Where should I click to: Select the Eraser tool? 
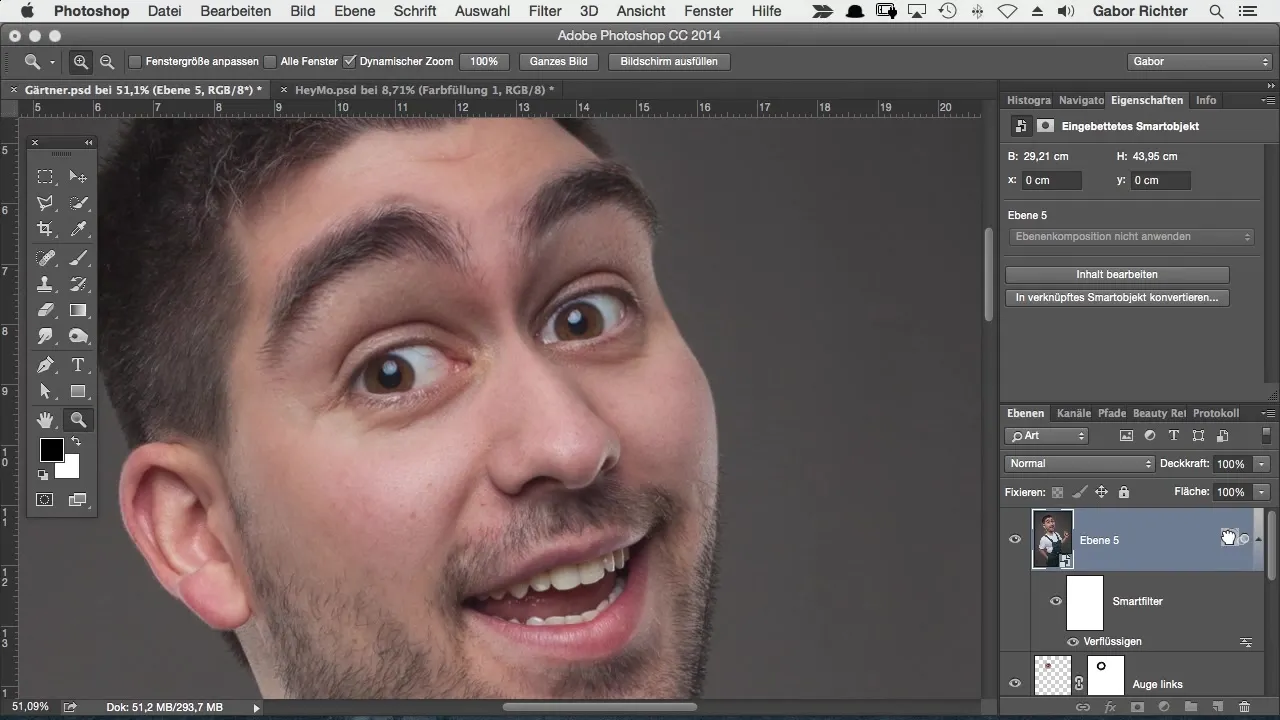click(x=45, y=310)
